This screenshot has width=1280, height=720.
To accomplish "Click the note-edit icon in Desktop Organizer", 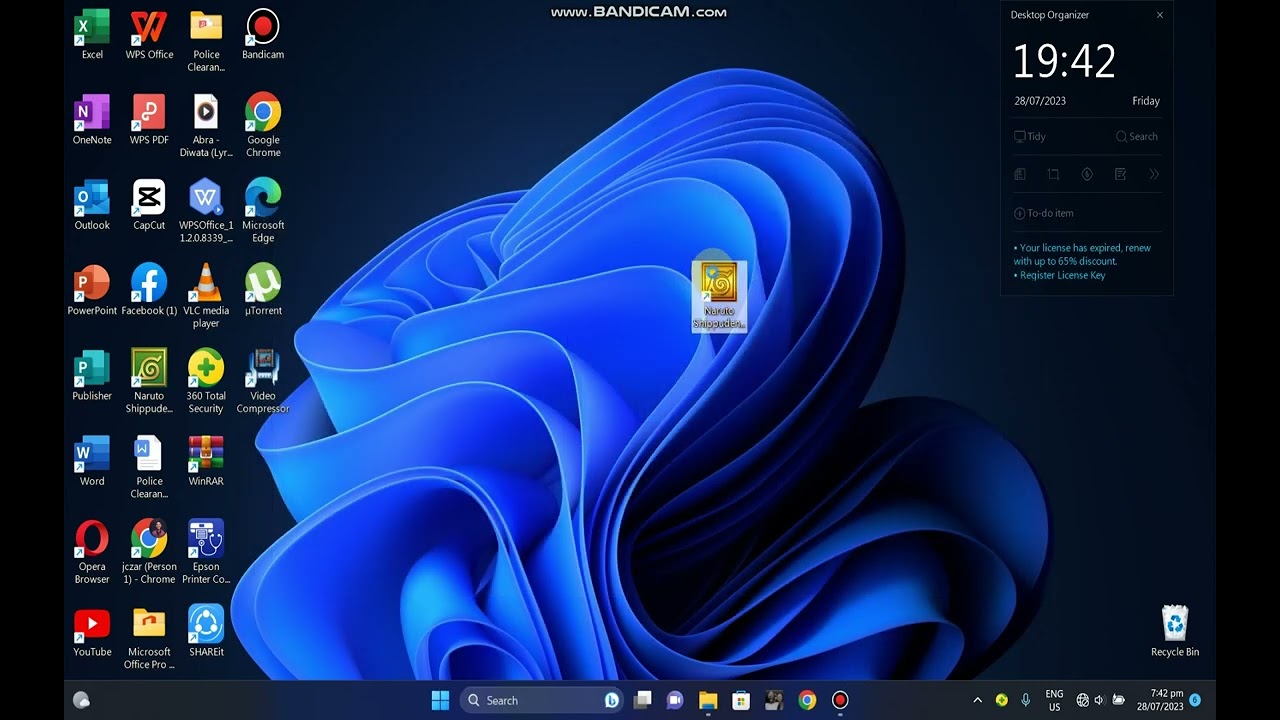I will click(x=1120, y=174).
